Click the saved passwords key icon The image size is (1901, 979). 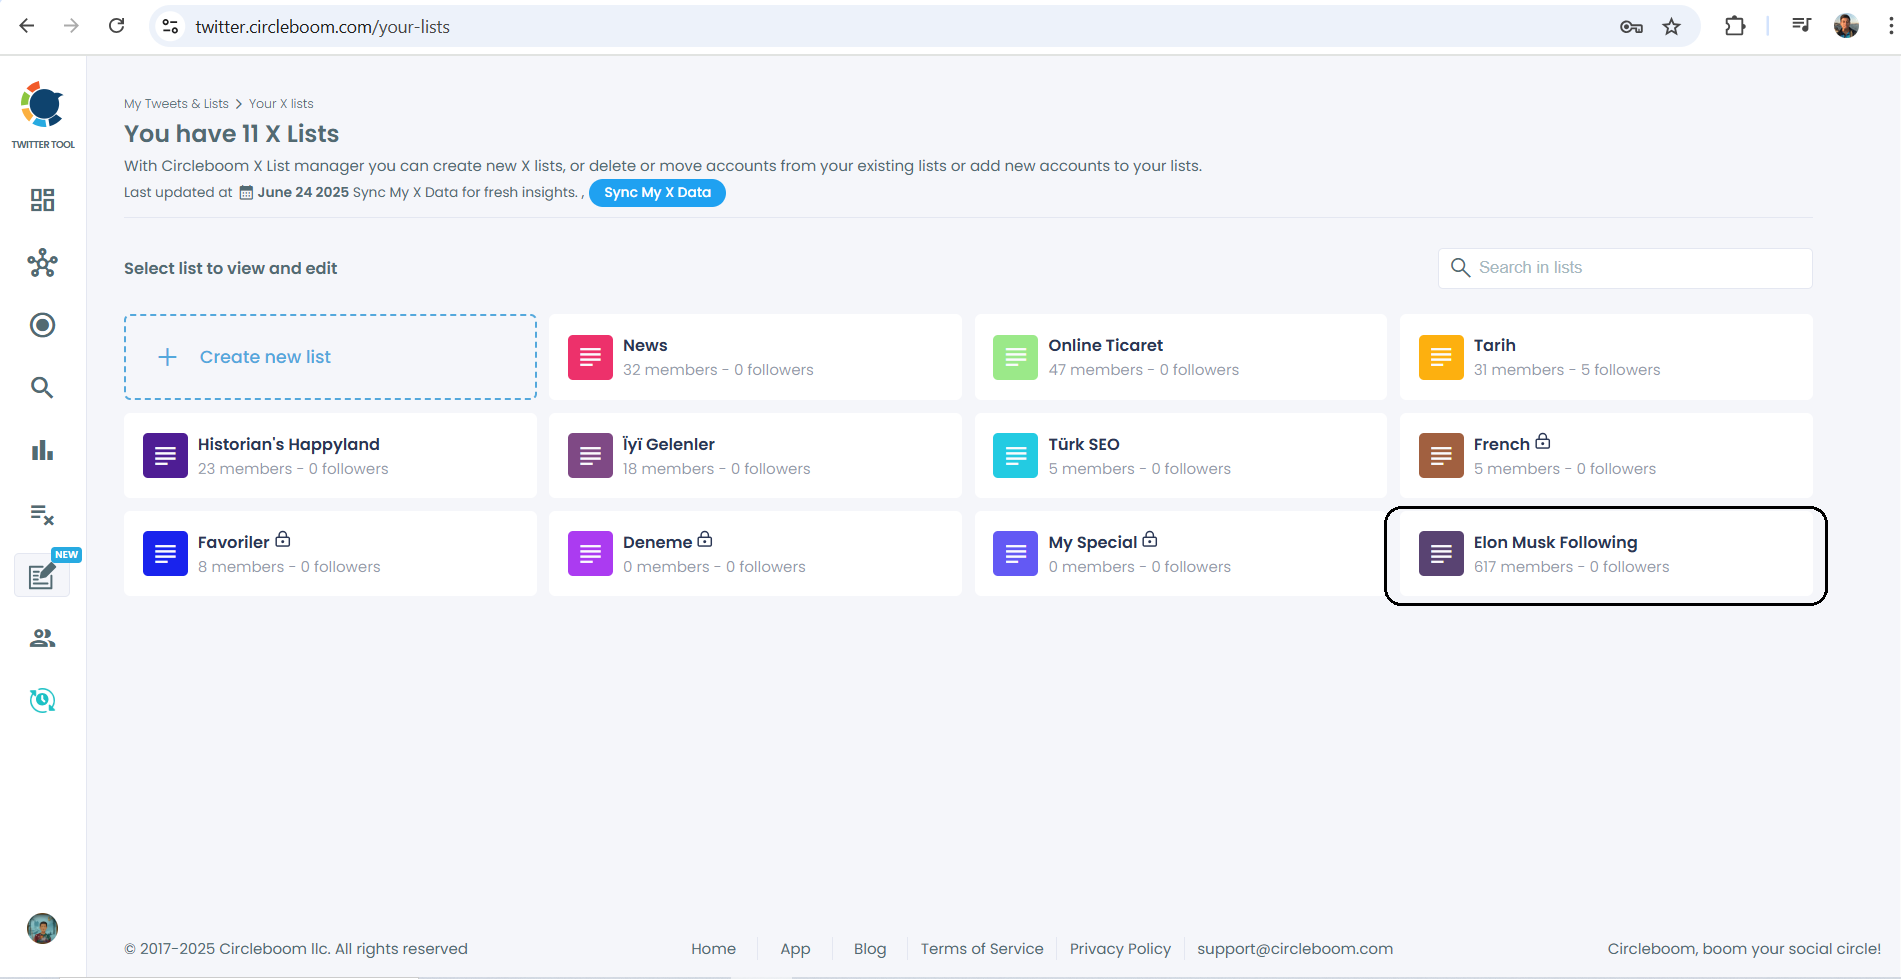pyautogui.click(x=1631, y=27)
